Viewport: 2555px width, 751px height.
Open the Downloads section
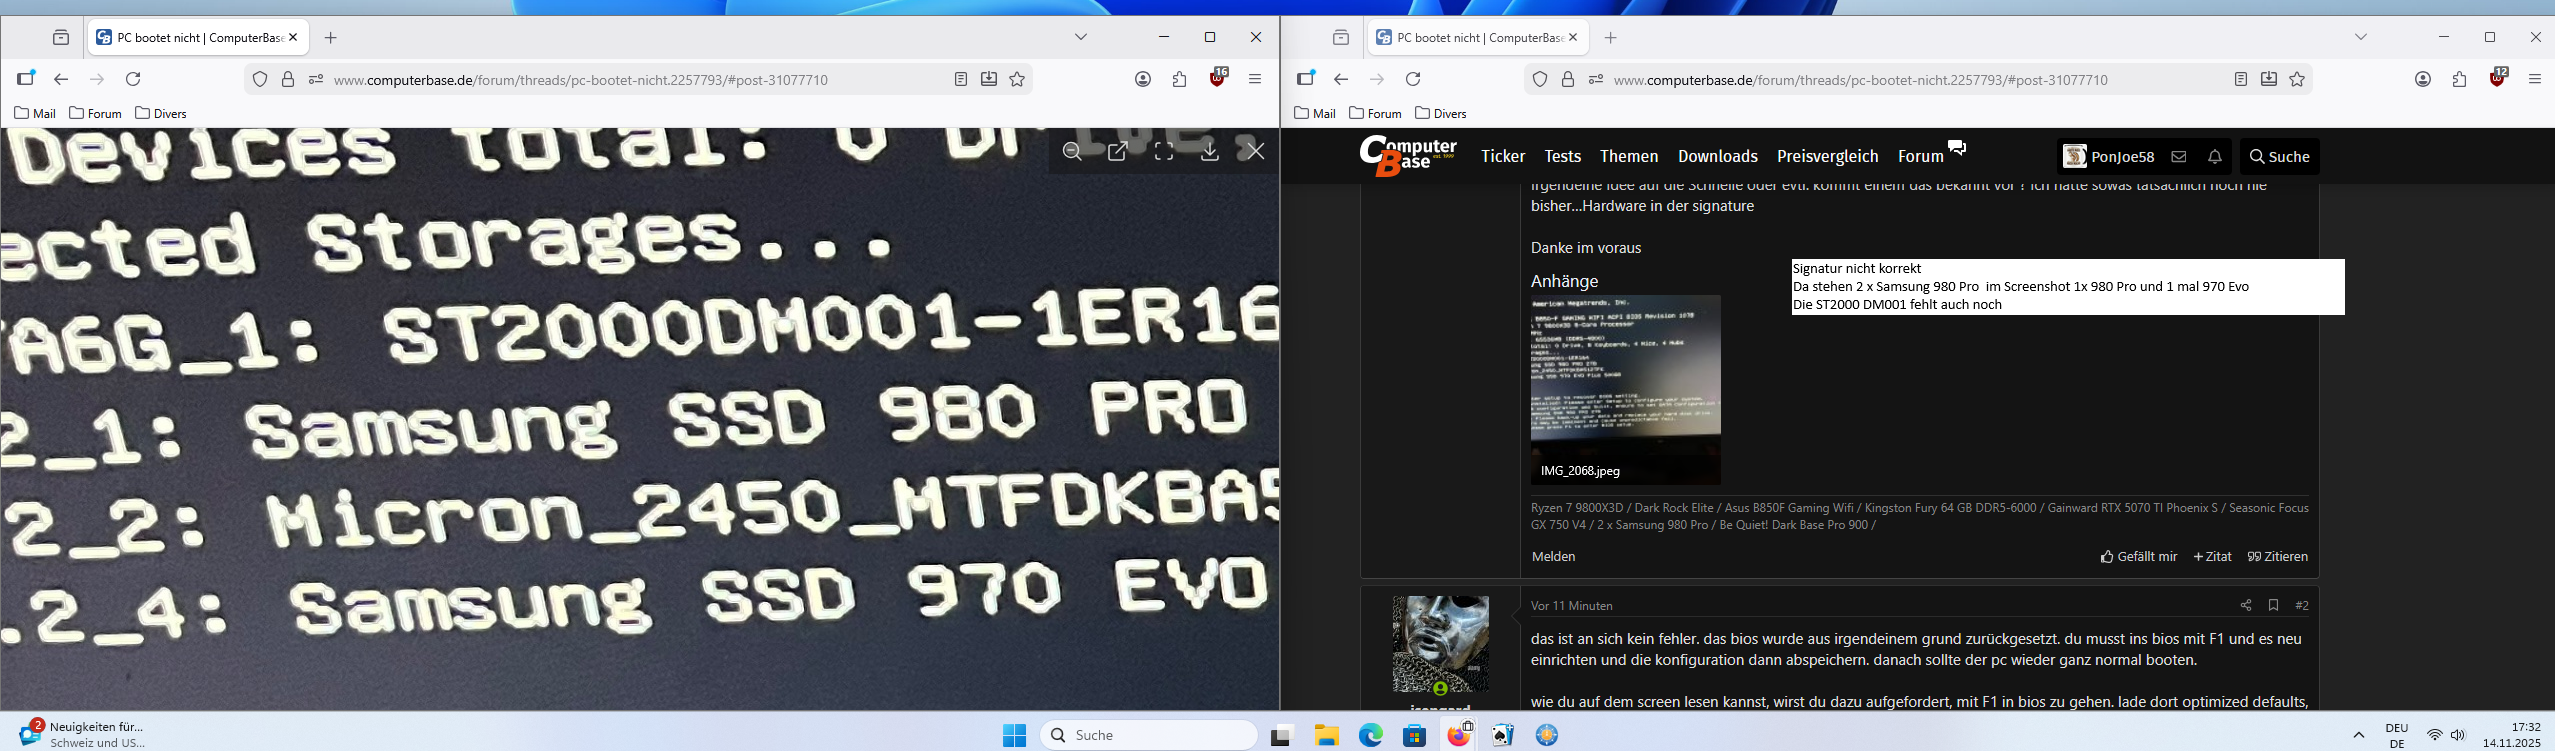click(1718, 156)
